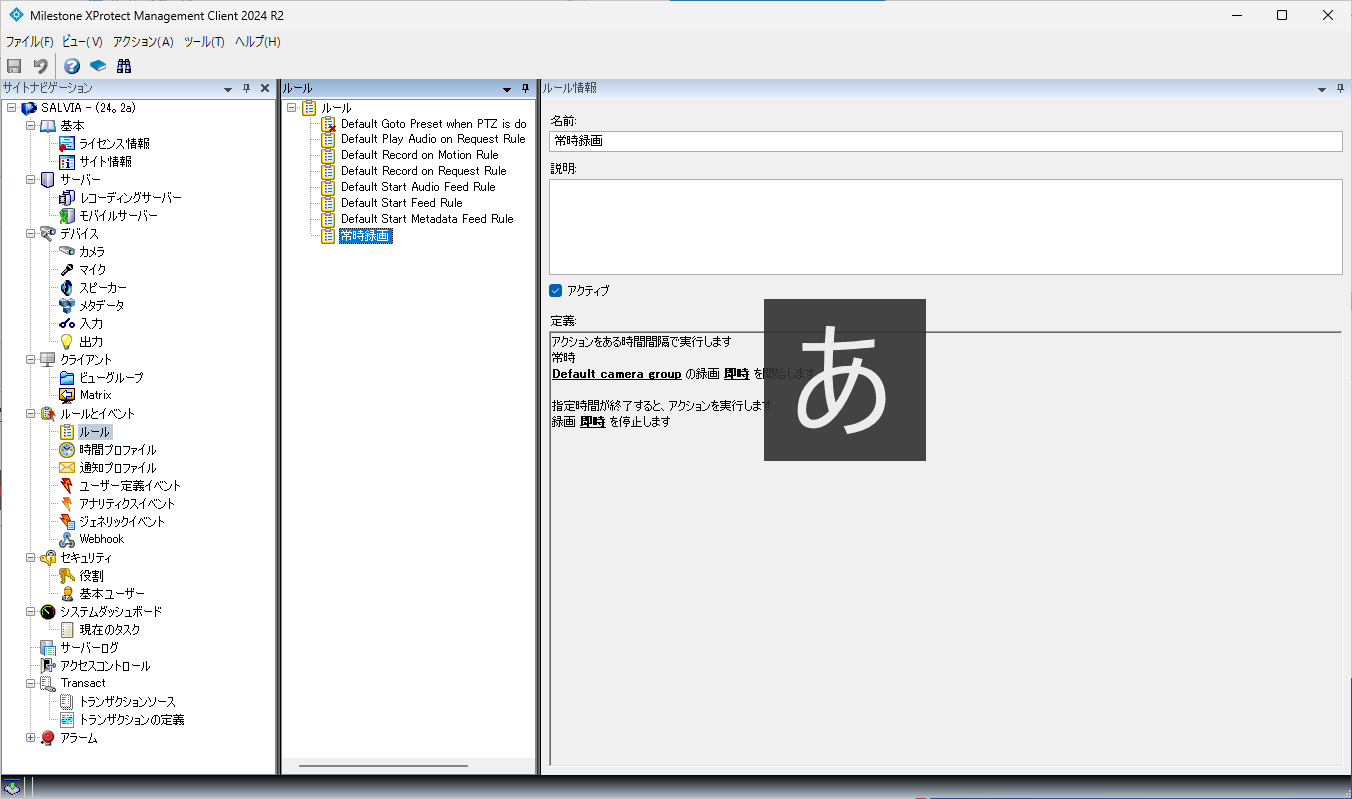Click the メタデータ icon
The height and width of the screenshot is (799, 1352).
click(x=67, y=306)
